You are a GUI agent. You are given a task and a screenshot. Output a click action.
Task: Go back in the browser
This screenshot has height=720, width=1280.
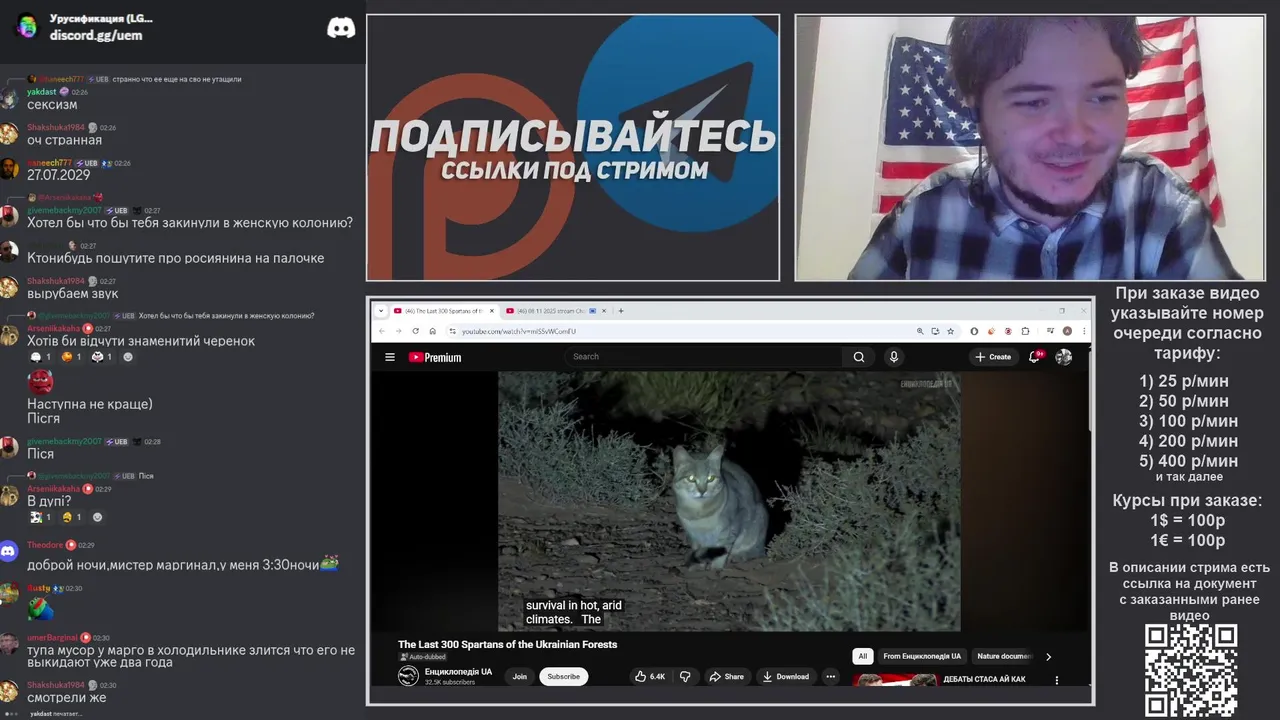[x=381, y=331]
